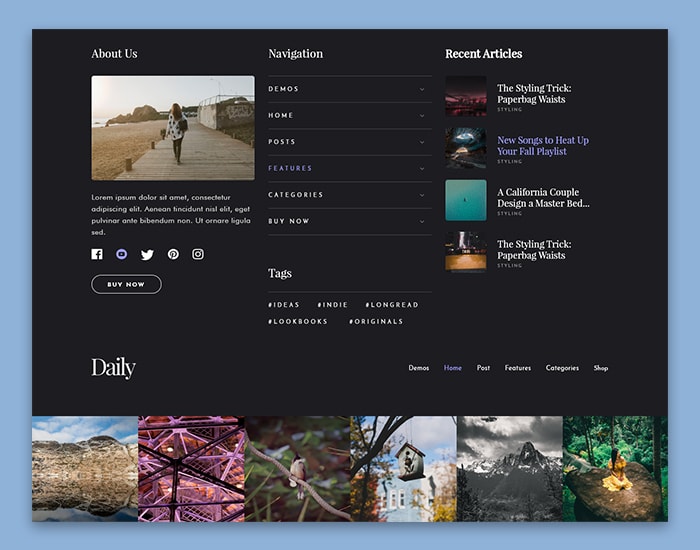Viewport: 700px width, 550px height.
Task: Open the highlighted YouTube social icon
Action: tap(121, 254)
